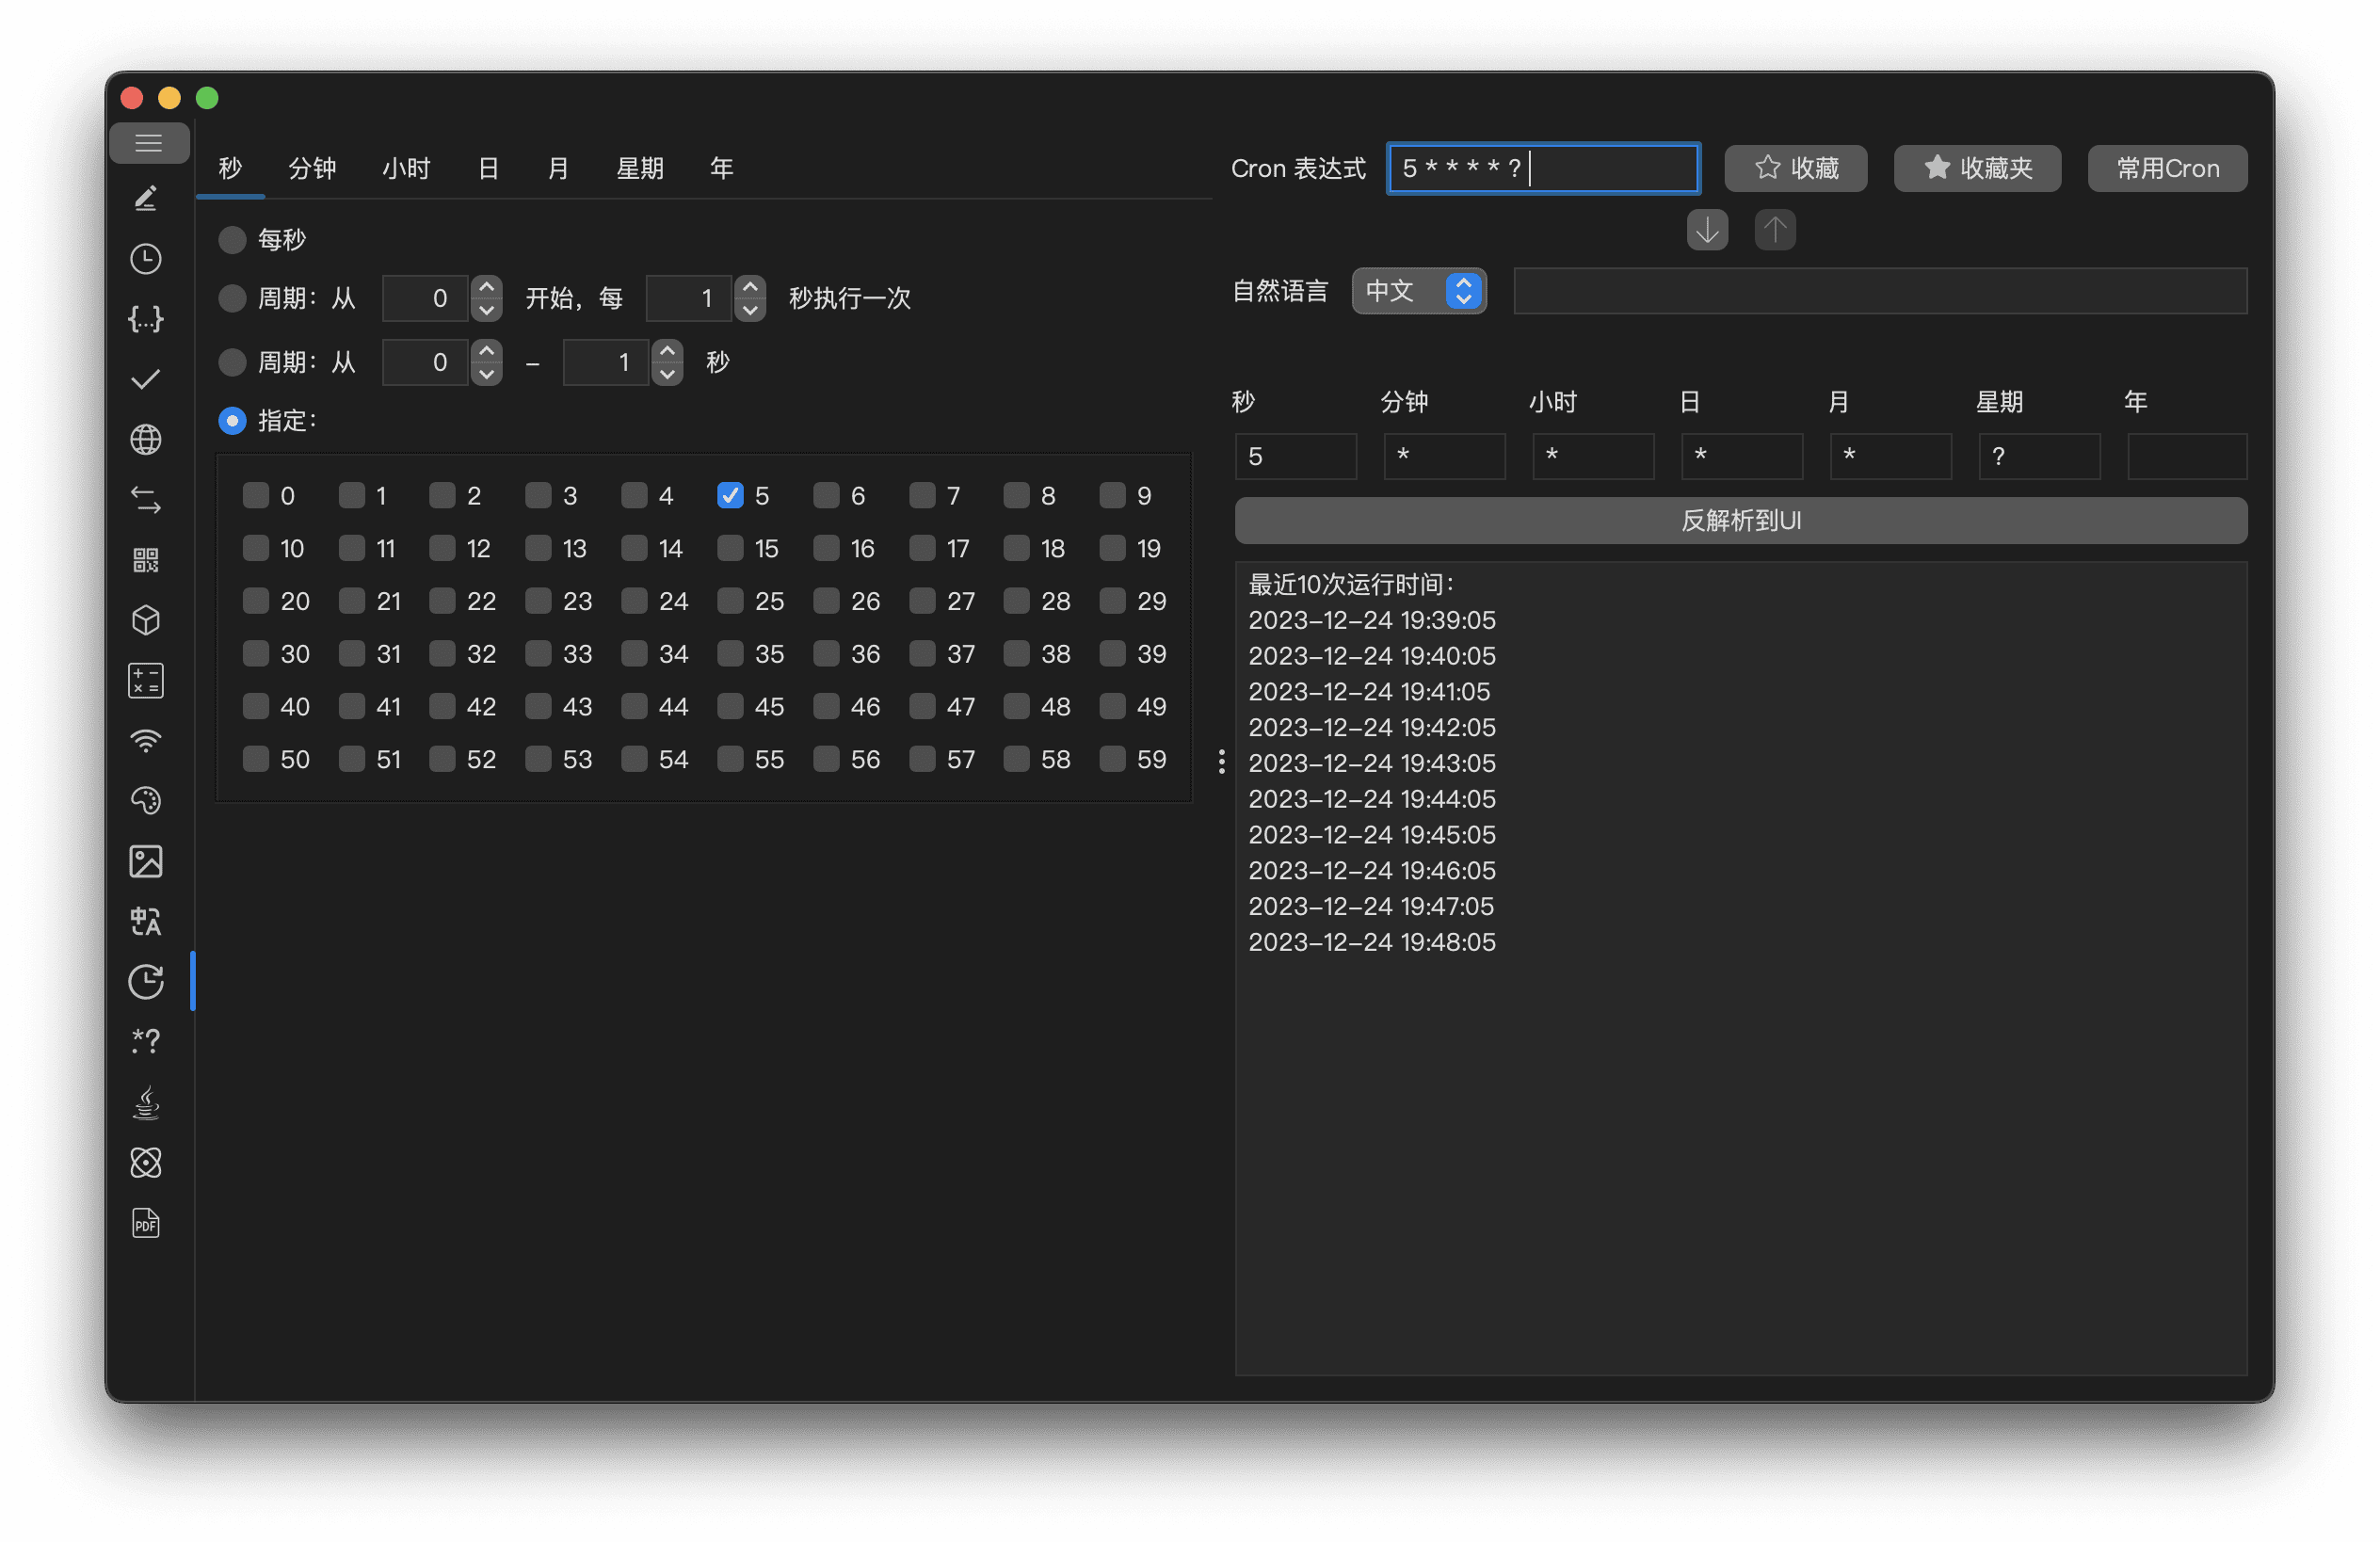Image resolution: width=2380 pixels, height=1542 pixels.
Task: Switch to the 星期 tab
Action: coord(641,168)
